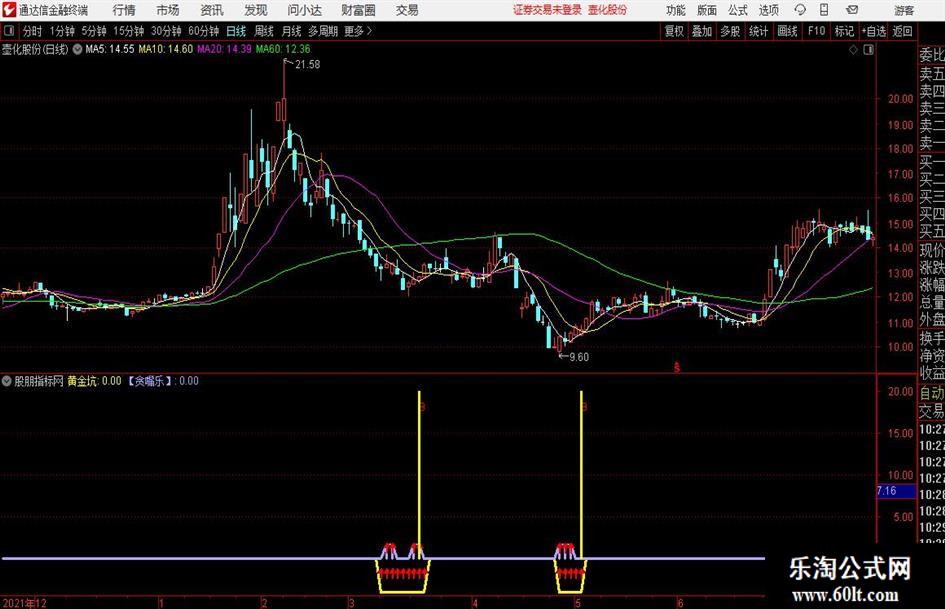
Task: Open the 交易 menu
Action: click(407, 10)
